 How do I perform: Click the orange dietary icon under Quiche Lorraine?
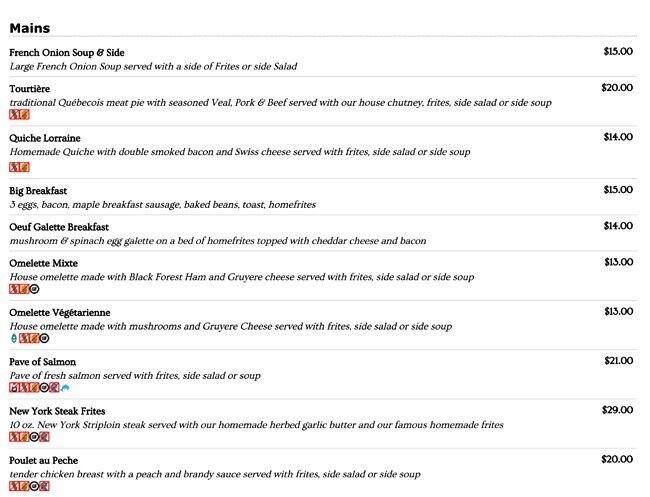tap(24, 166)
